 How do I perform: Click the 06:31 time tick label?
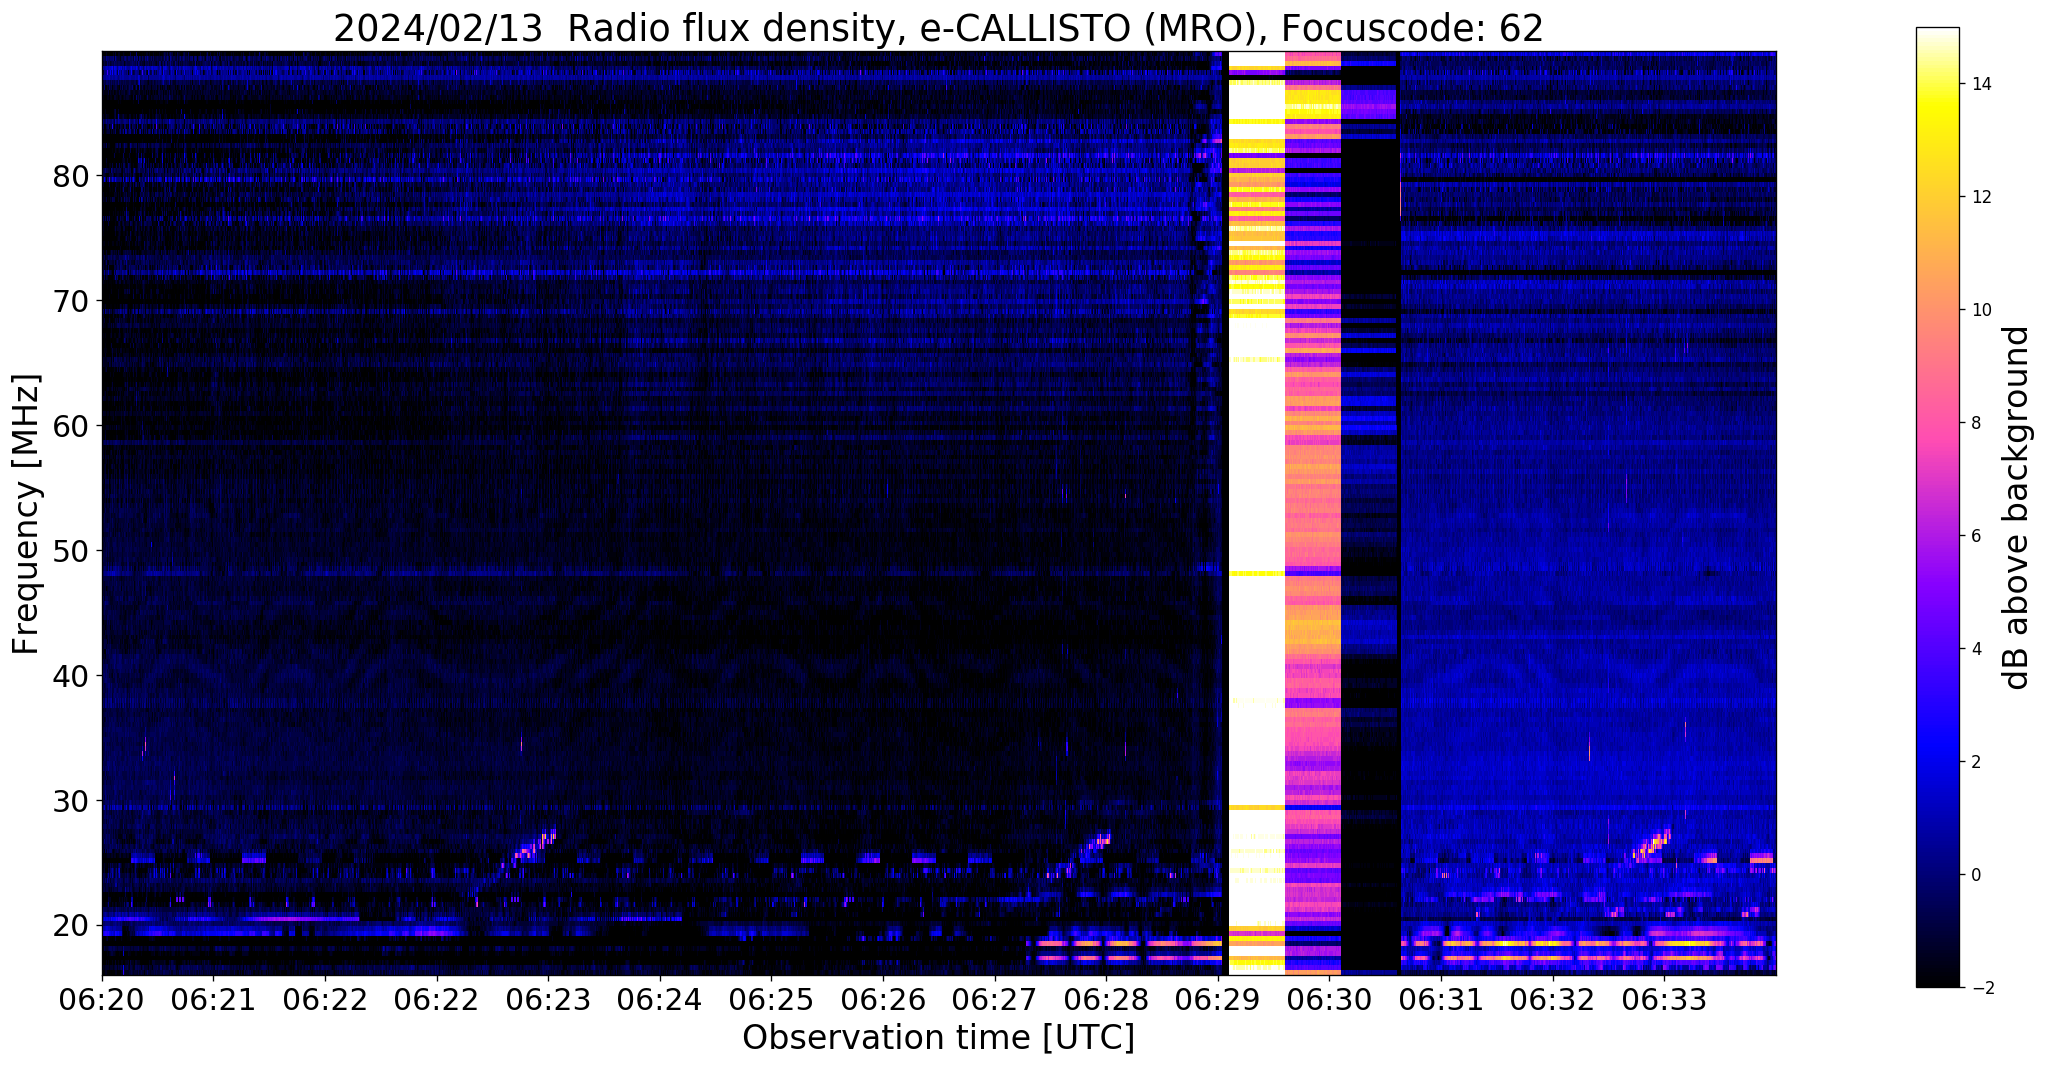point(1440,999)
